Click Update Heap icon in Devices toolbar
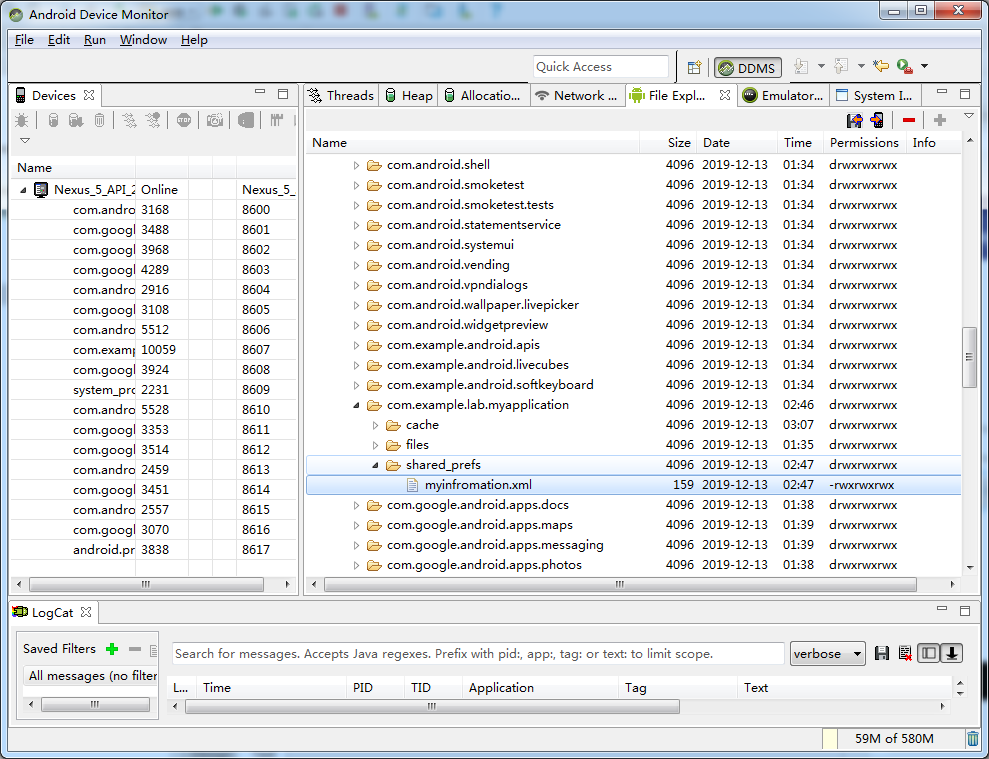Viewport: 989px width, 759px height. coord(54,120)
